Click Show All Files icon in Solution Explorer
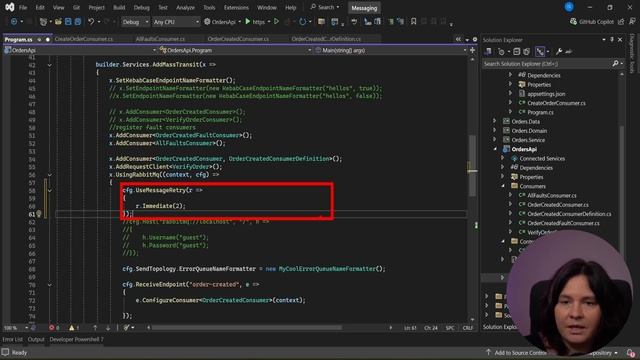Screen dimensions: 640x360 527,51
